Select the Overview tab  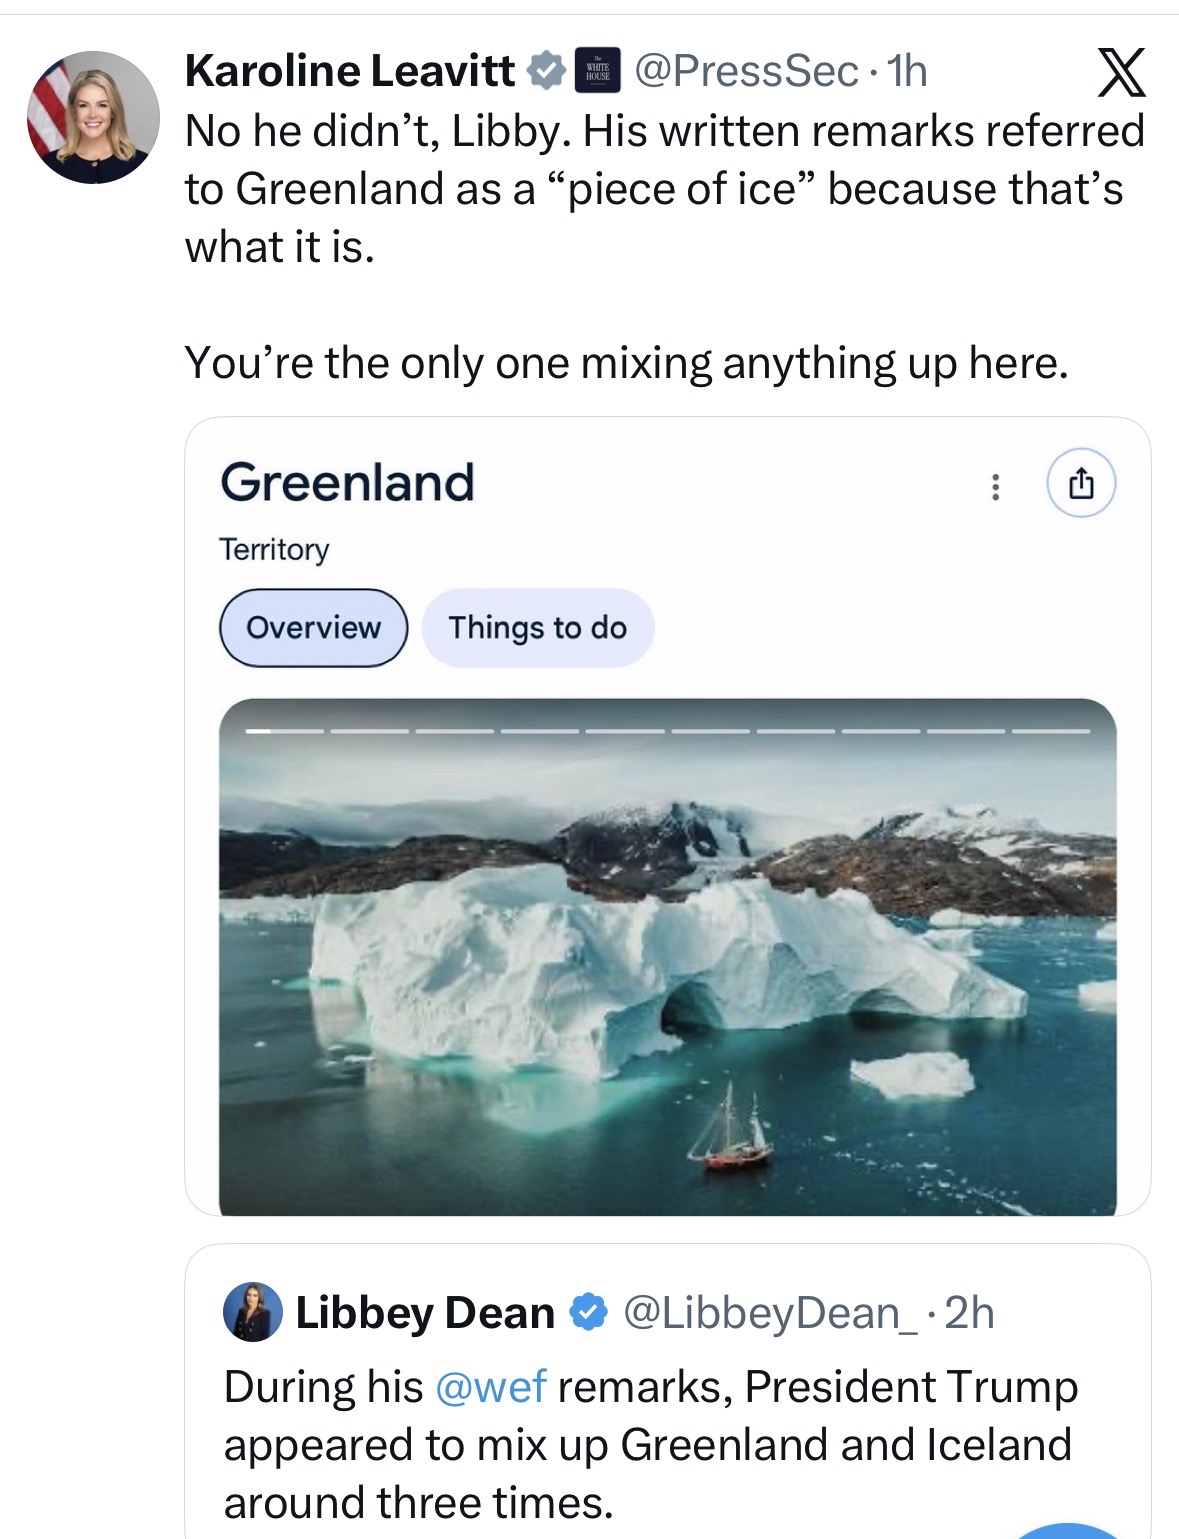coord(313,628)
